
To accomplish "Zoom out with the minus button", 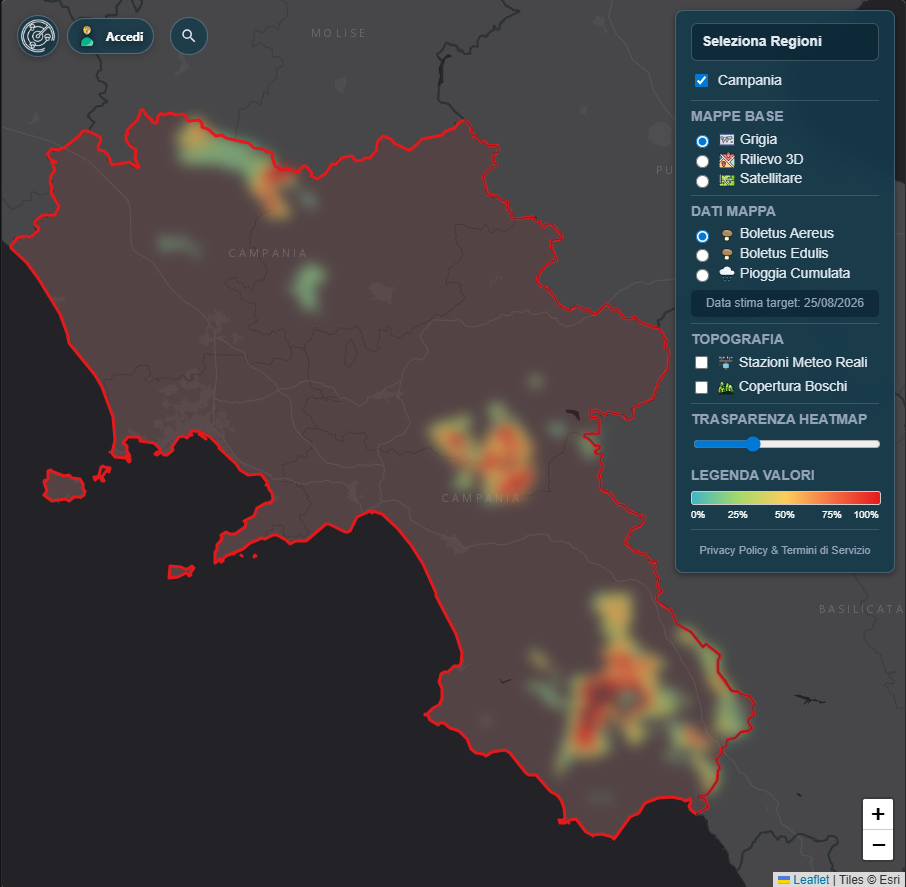I will coord(877,845).
